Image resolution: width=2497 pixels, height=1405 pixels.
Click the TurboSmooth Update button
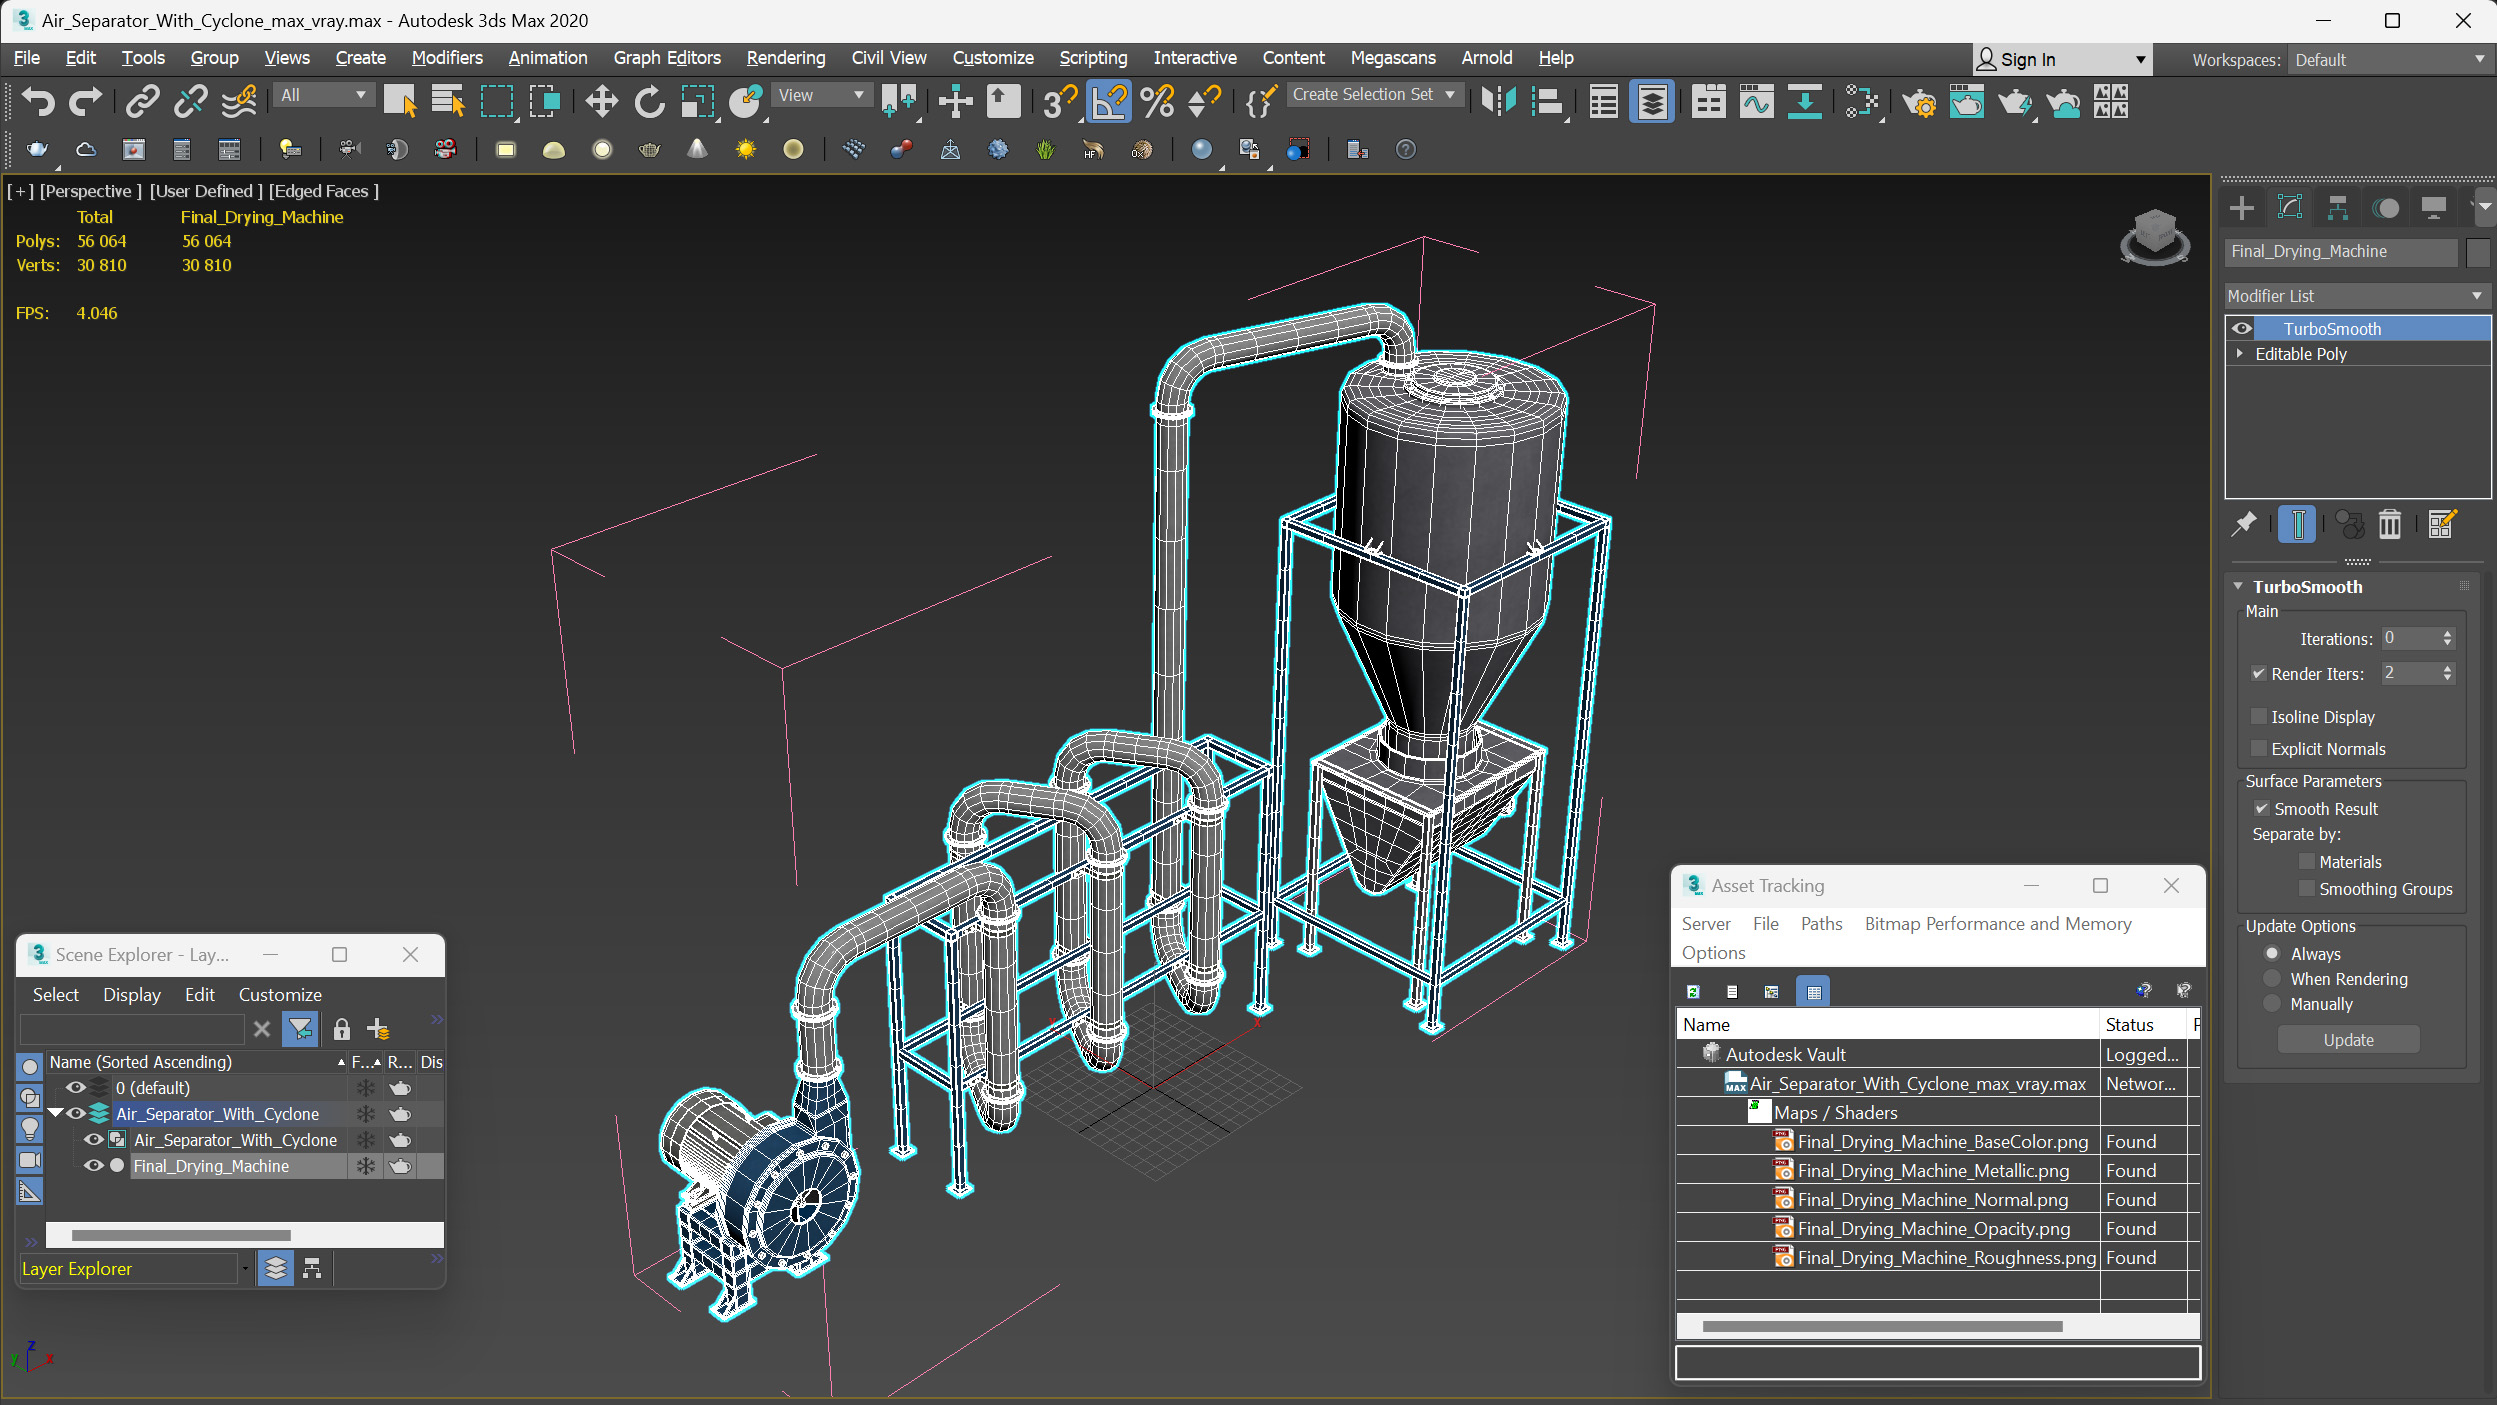click(x=2348, y=1040)
